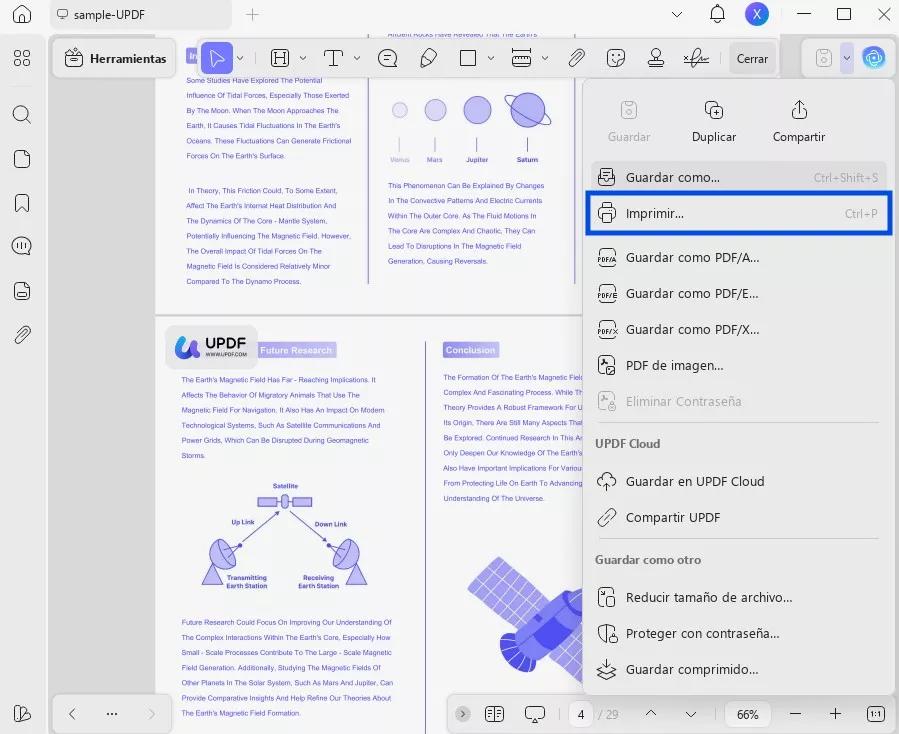The image size is (899, 734).
Task: Choose Imprimir... from menu
Action: [737, 214]
